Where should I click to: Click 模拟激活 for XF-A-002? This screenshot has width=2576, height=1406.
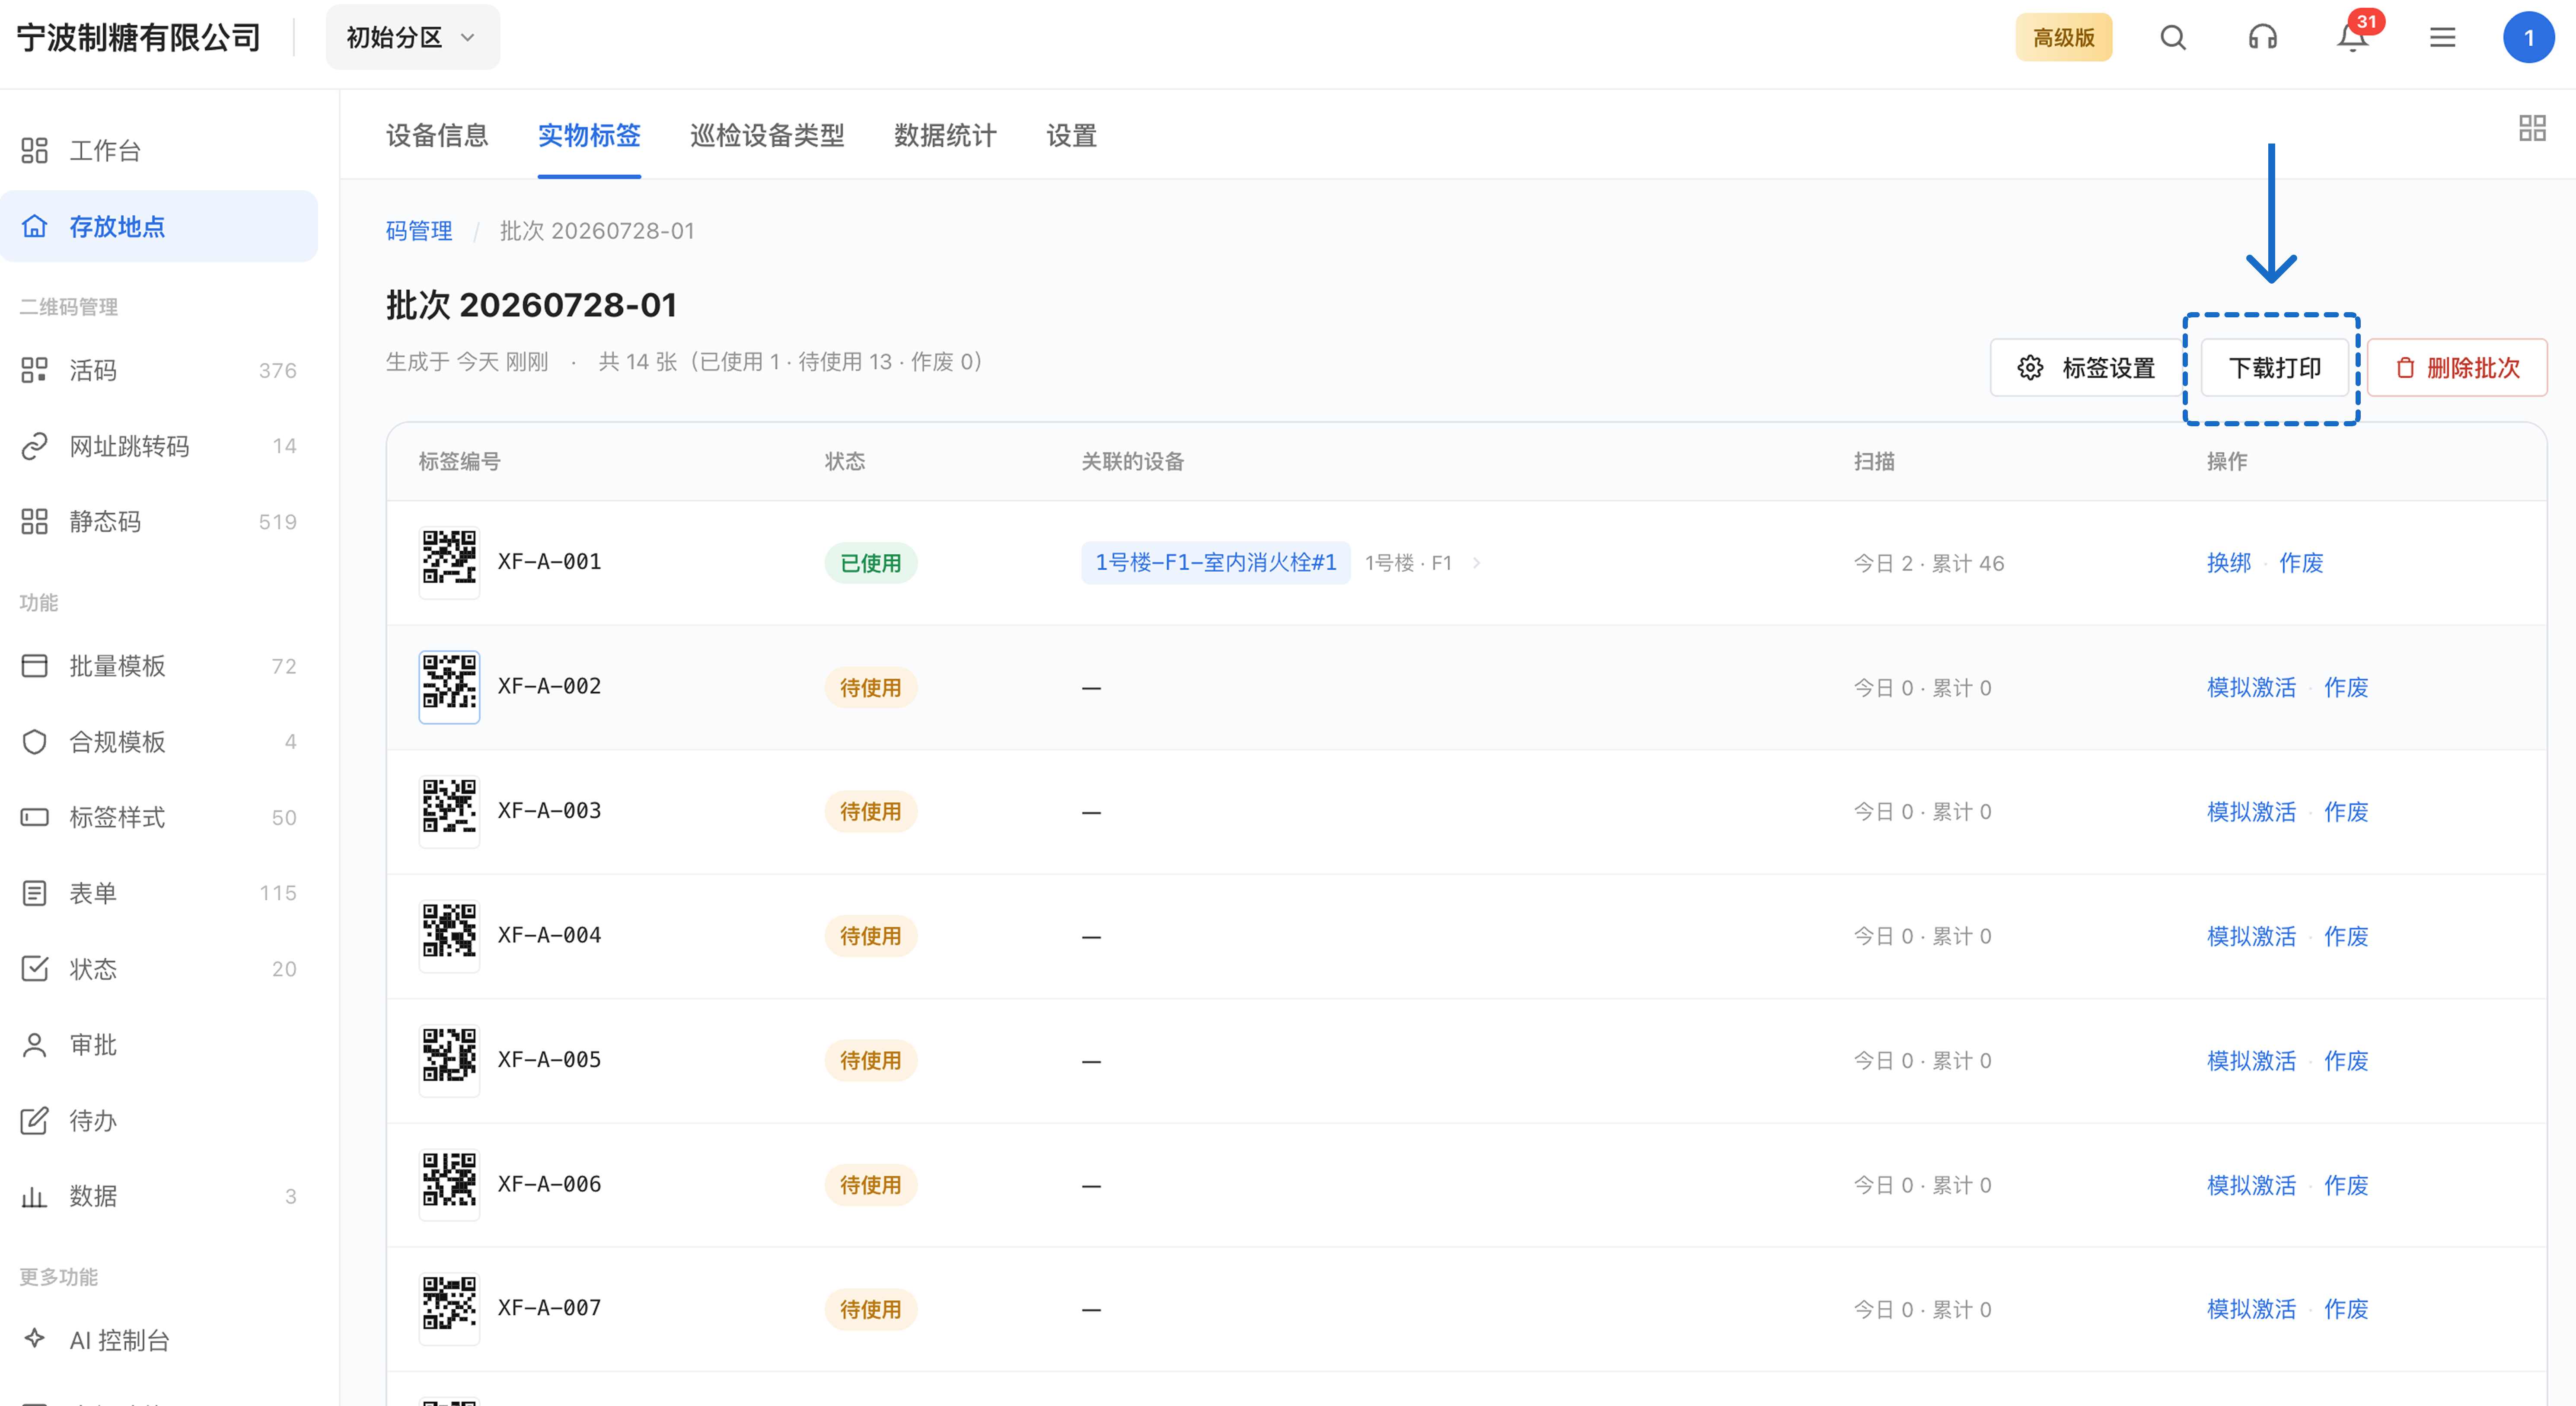pos(2251,688)
